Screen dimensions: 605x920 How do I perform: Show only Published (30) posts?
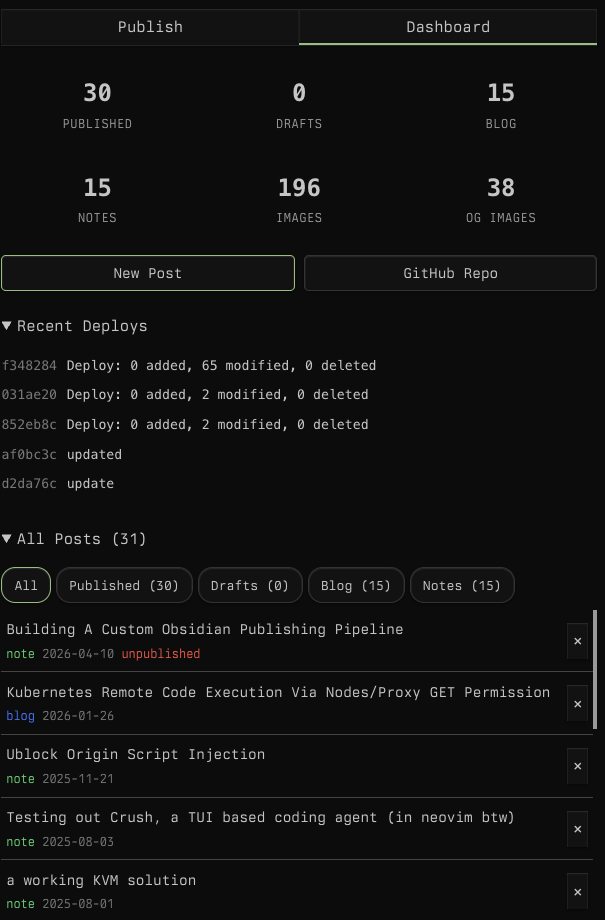[124, 586]
